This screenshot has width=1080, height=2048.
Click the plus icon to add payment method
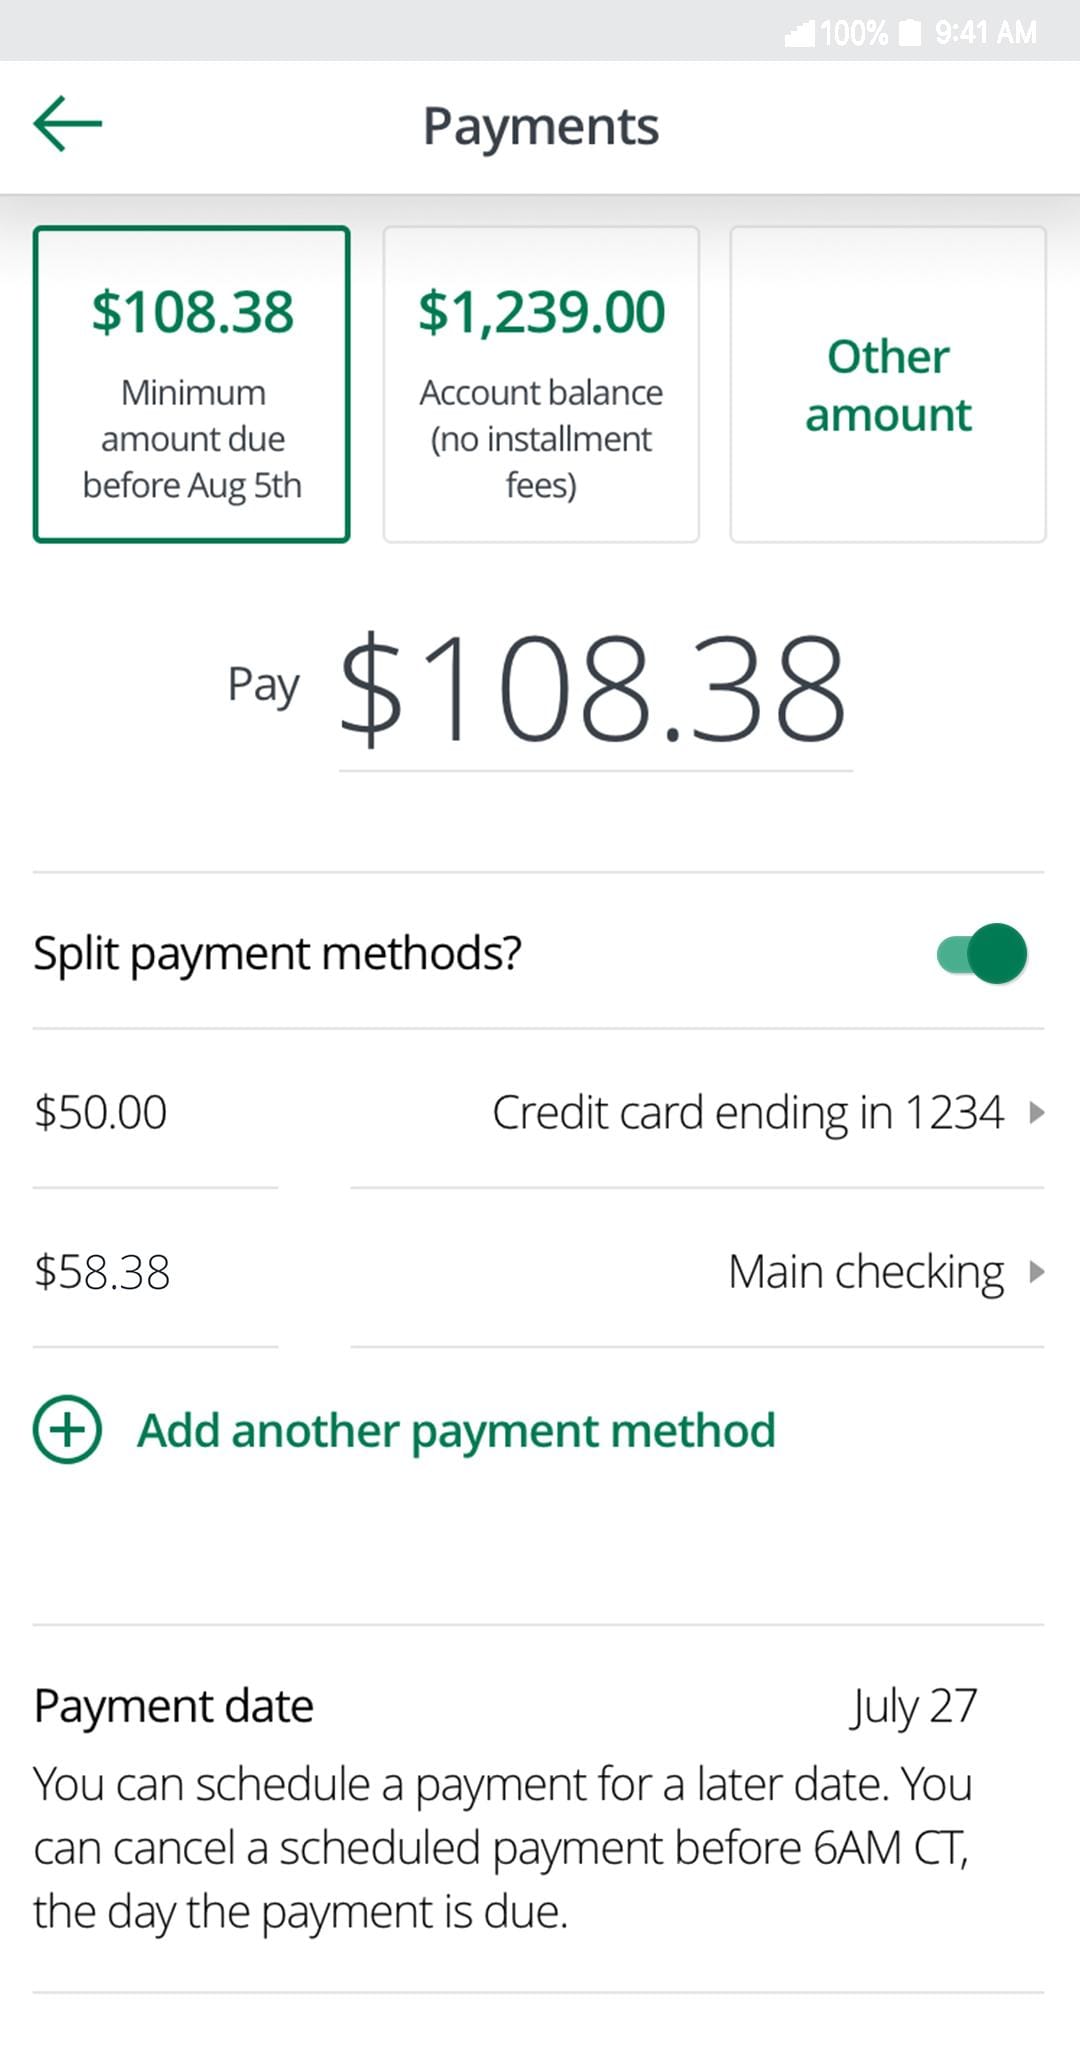point(66,1430)
